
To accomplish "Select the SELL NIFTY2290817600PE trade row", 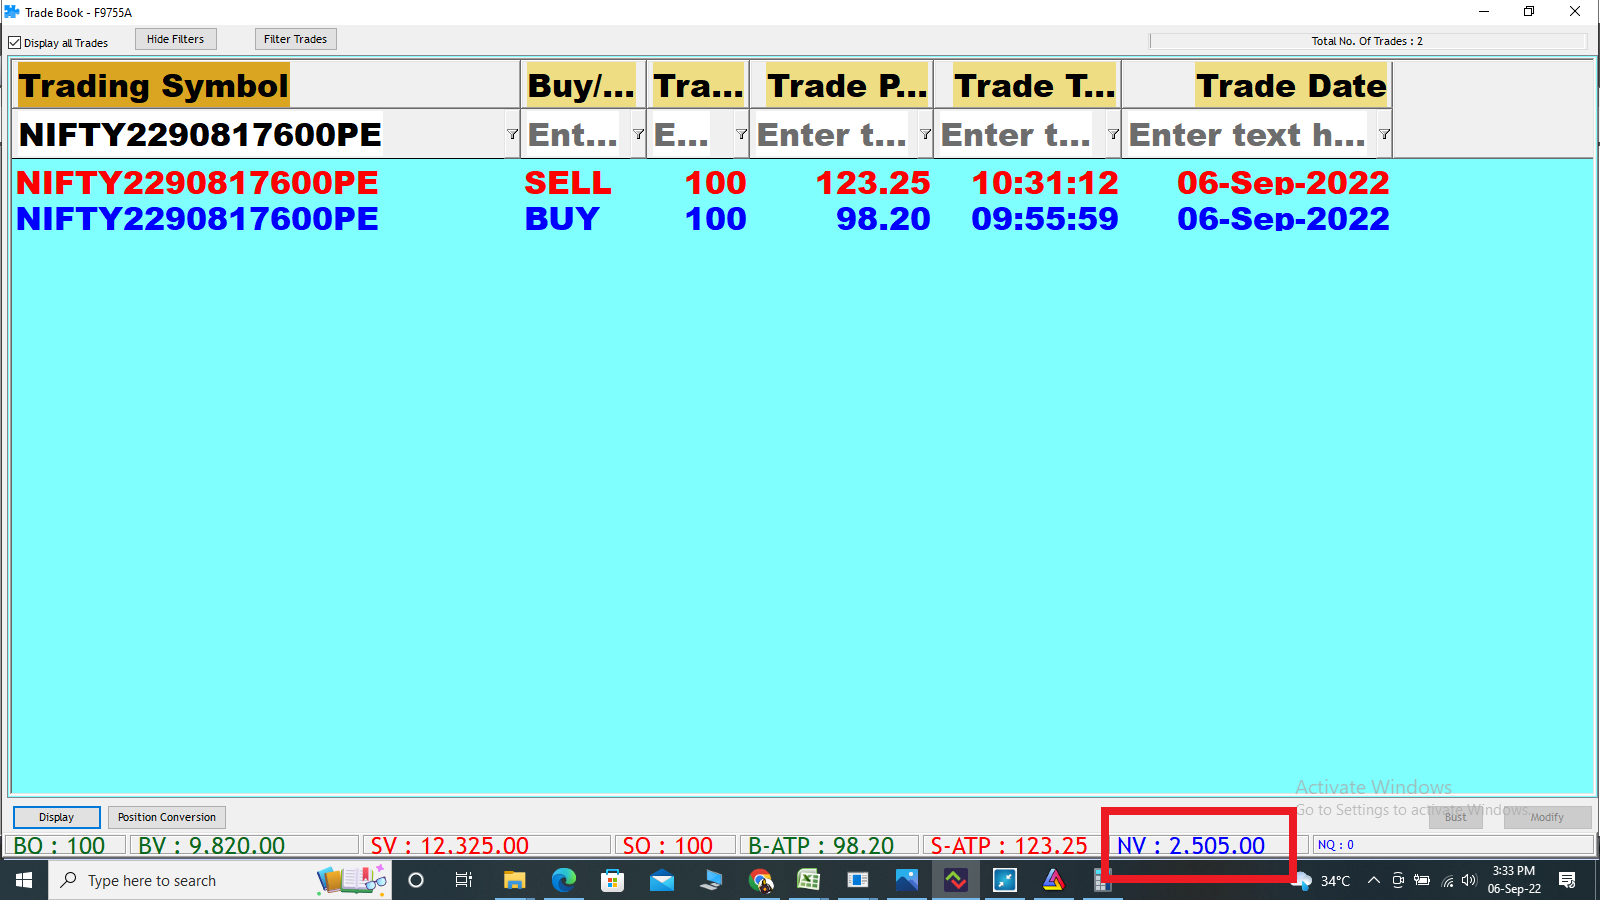I will coord(702,183).
